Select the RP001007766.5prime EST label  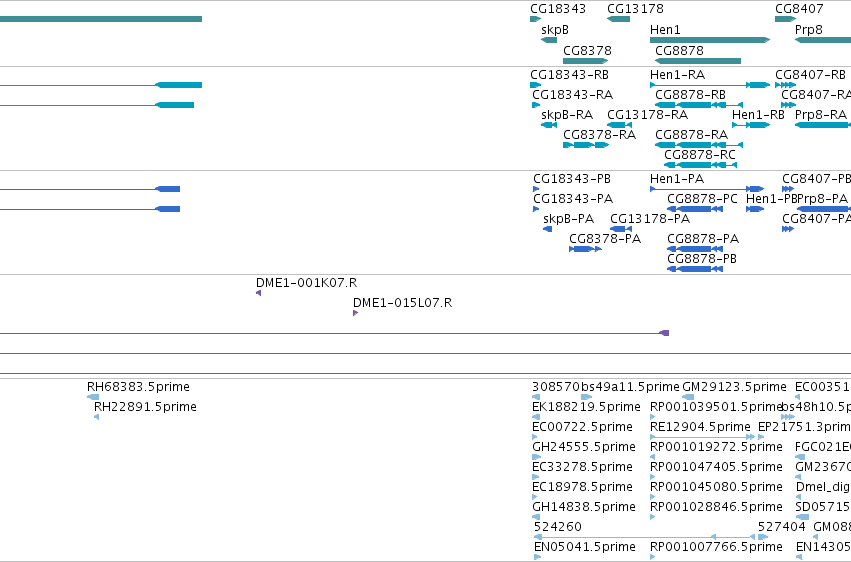716,547
